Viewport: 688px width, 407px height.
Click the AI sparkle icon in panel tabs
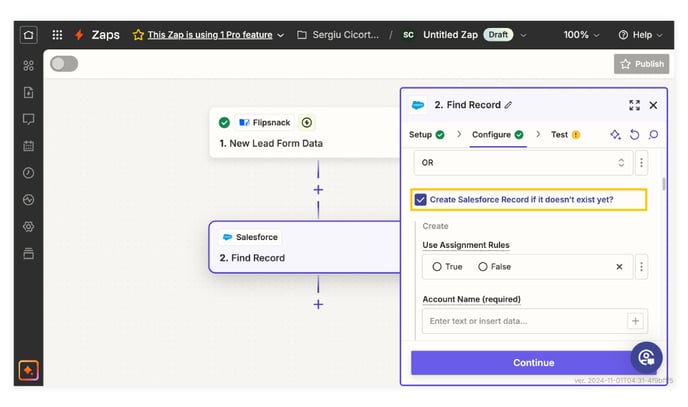615,135
